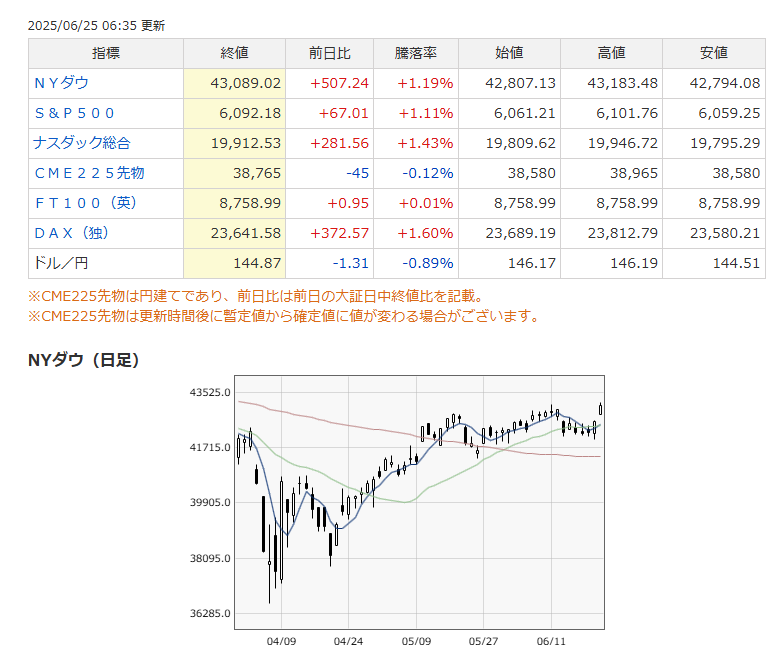The width and height of the screenshot is (777, 666).
Task: Click NYダウ low value 42,794.08
Action: [725, 83]
